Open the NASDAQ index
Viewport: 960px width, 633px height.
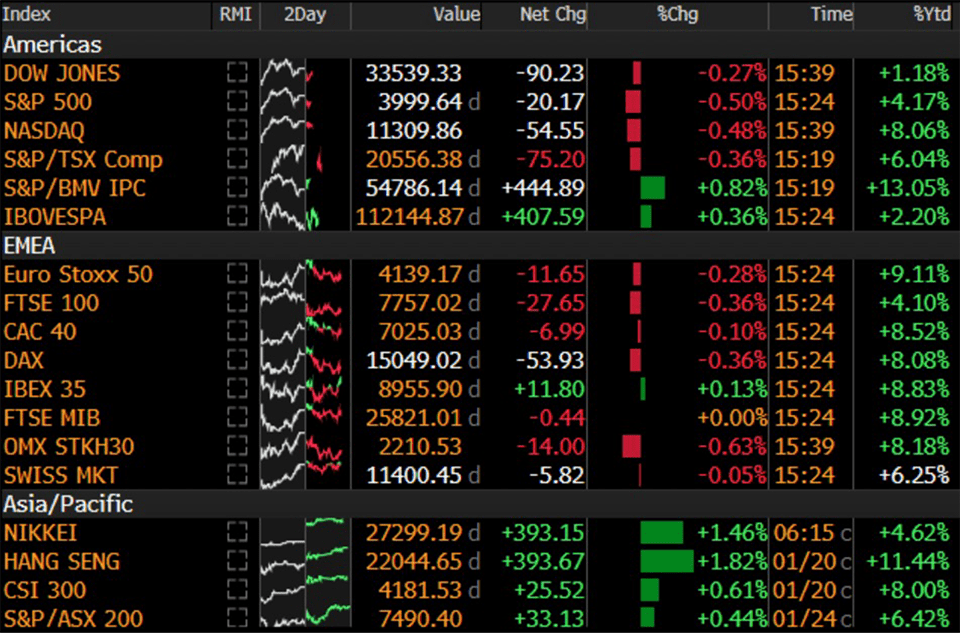tap(44, 130)
